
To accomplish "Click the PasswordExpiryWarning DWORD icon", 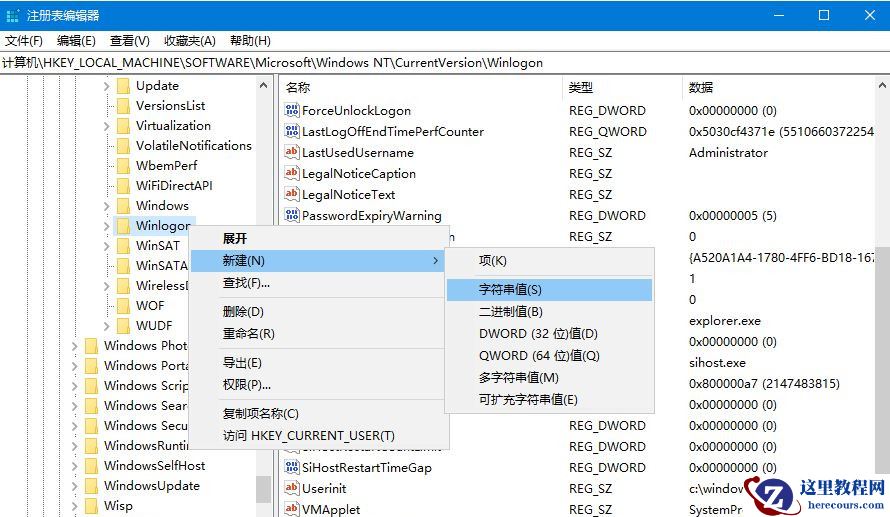I will [292, 215].
